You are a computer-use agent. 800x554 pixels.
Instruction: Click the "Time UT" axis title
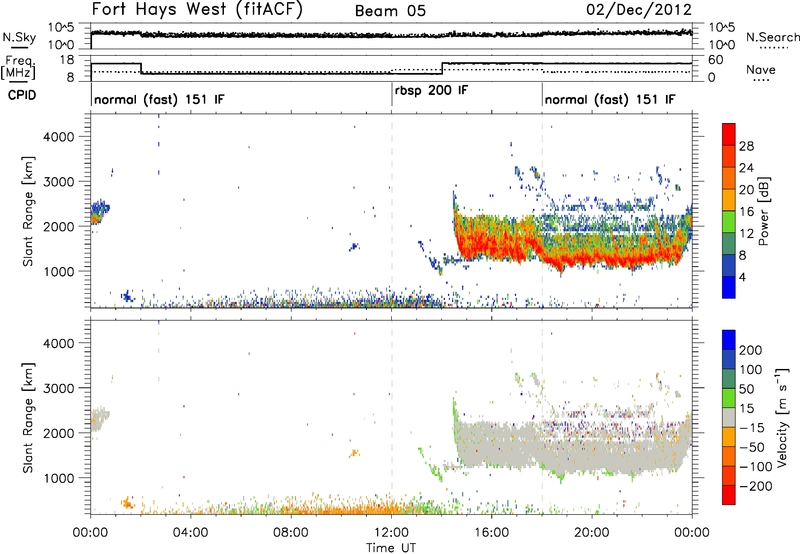pos(391,548)
